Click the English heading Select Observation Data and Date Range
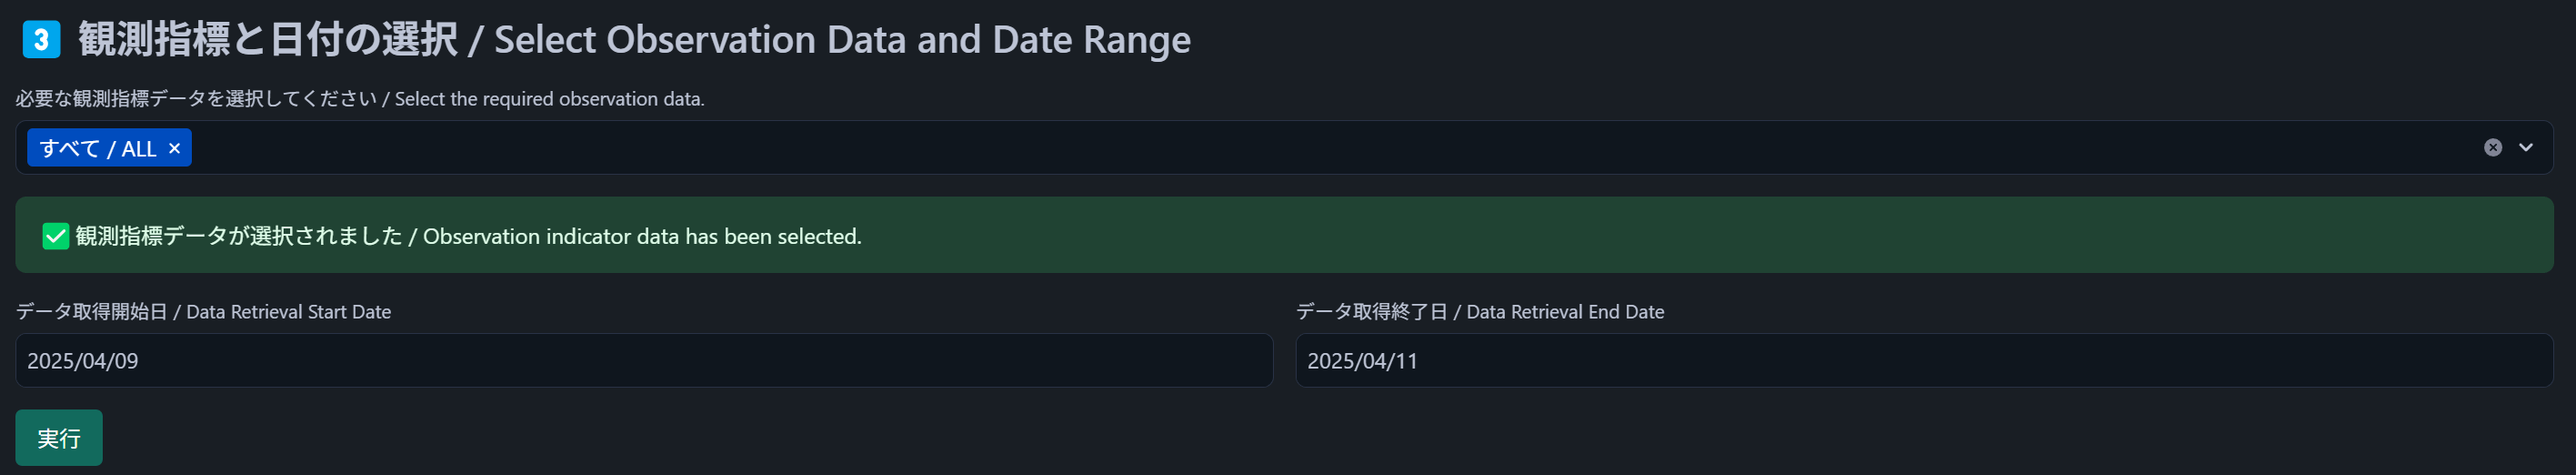 [842, 40]
